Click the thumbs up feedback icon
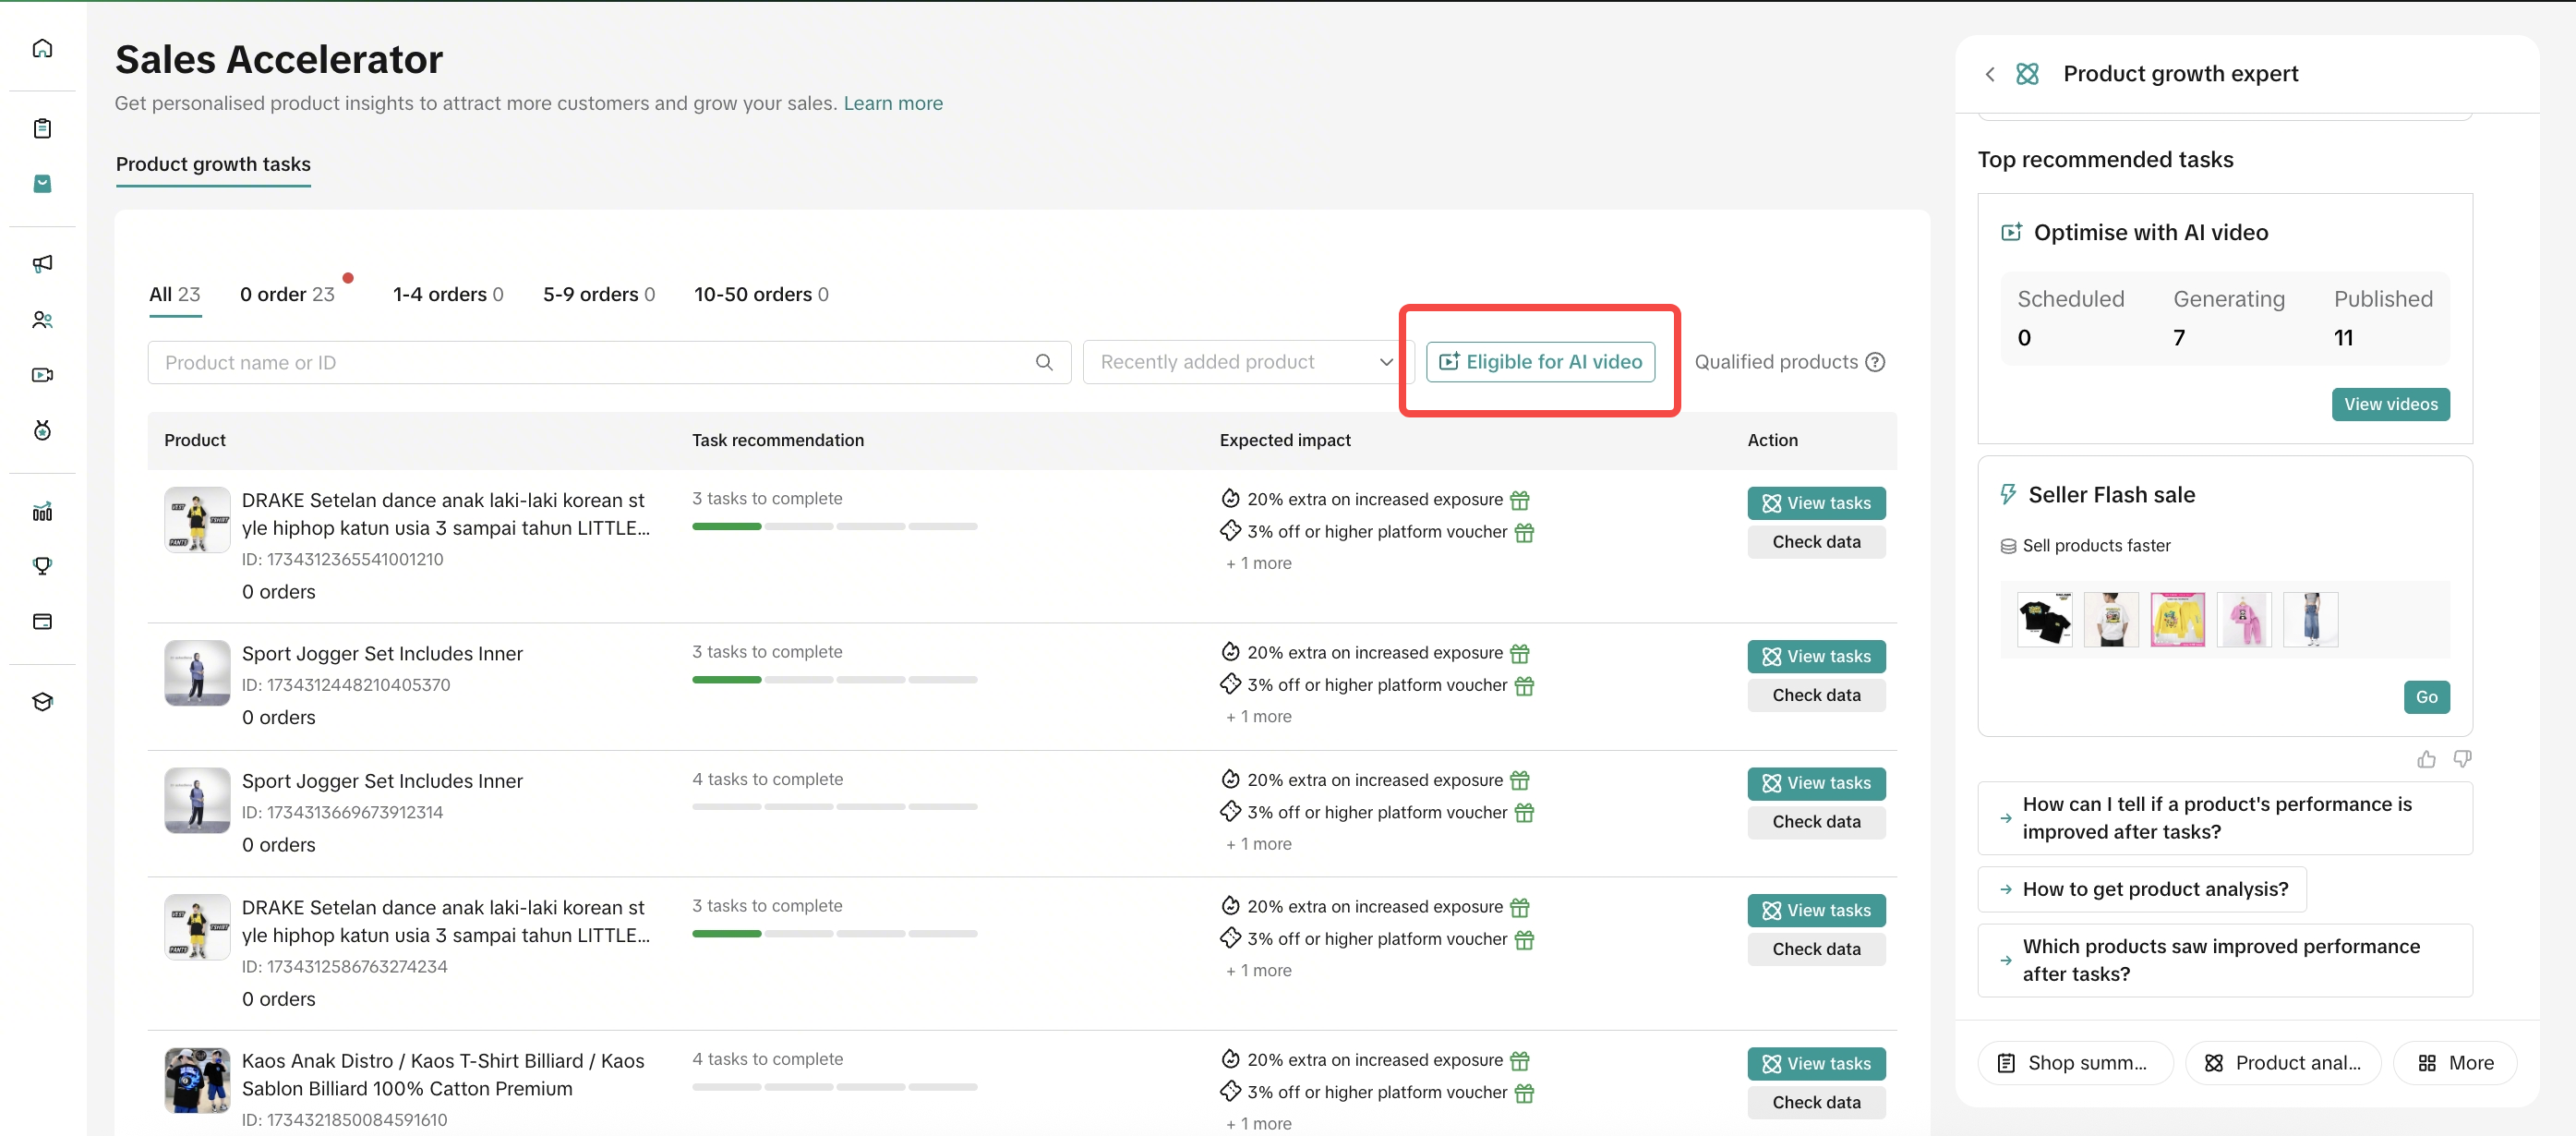The image size is (2576, 1136). coord(2426,760)
